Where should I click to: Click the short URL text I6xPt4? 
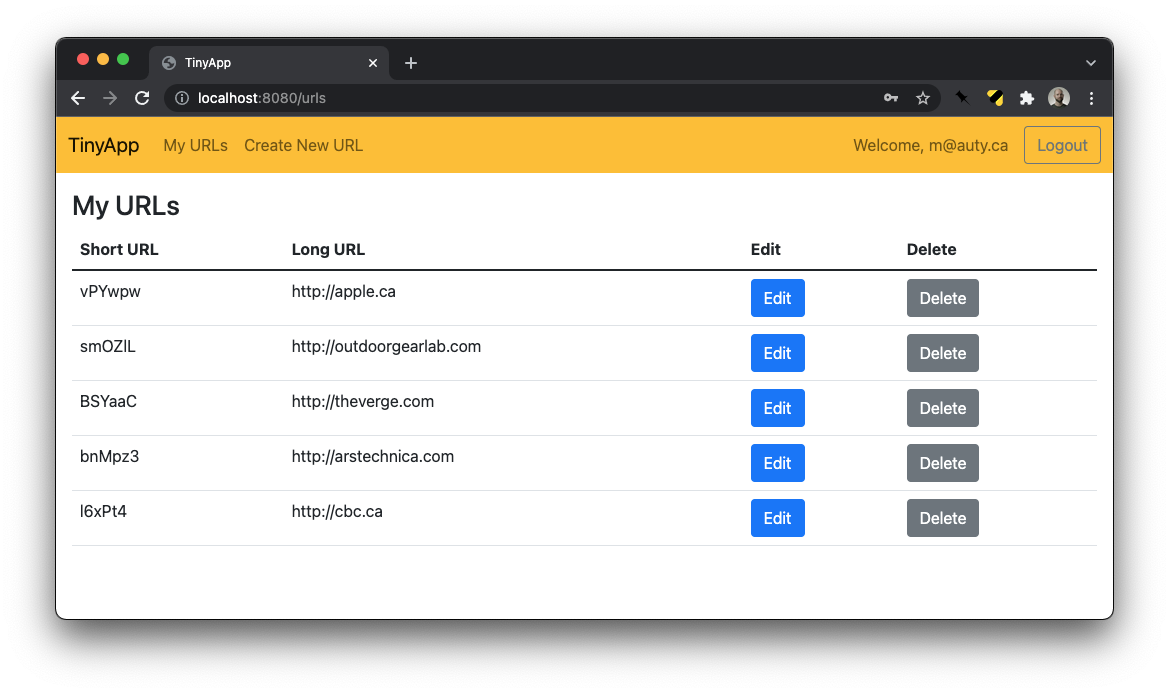point(103,512)
